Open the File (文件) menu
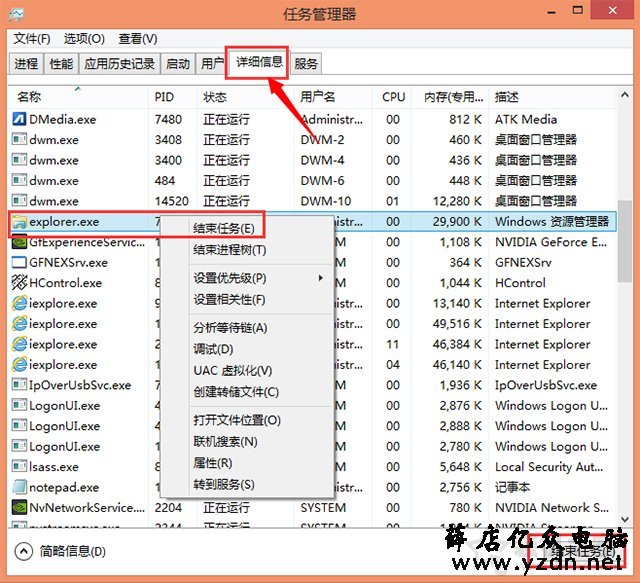The width and height of the screenshot is (640, 583). [32, 39]
